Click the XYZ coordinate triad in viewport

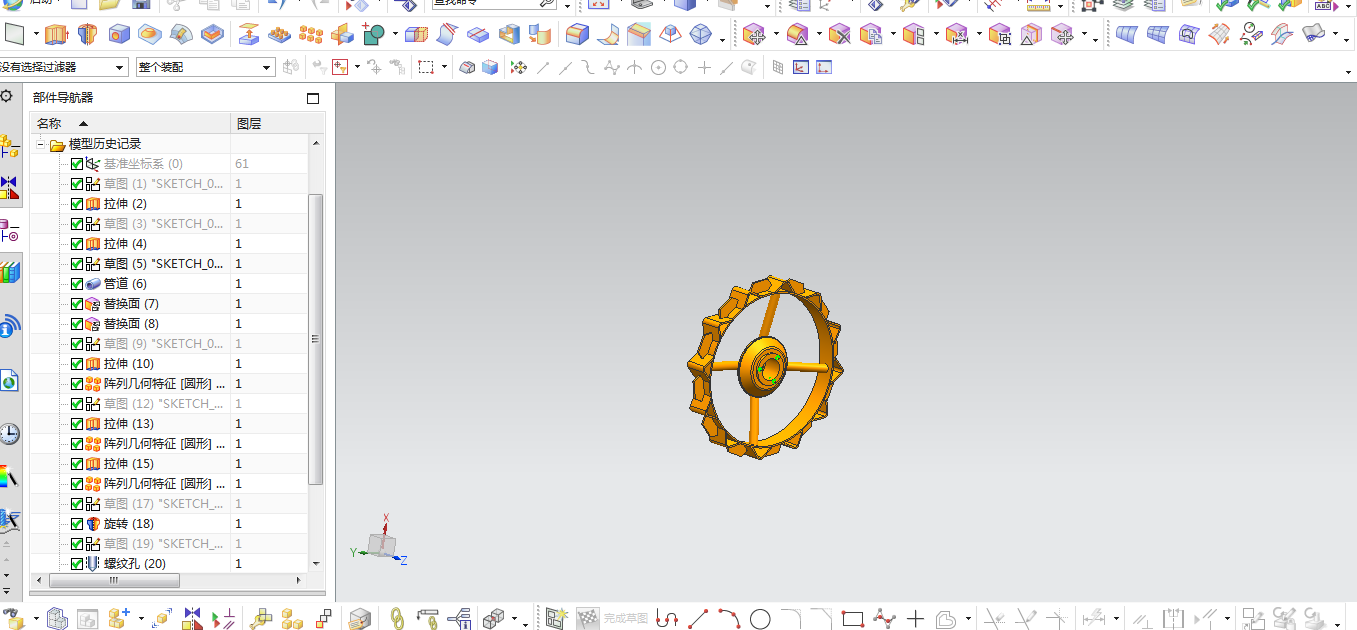click(378, 542)
